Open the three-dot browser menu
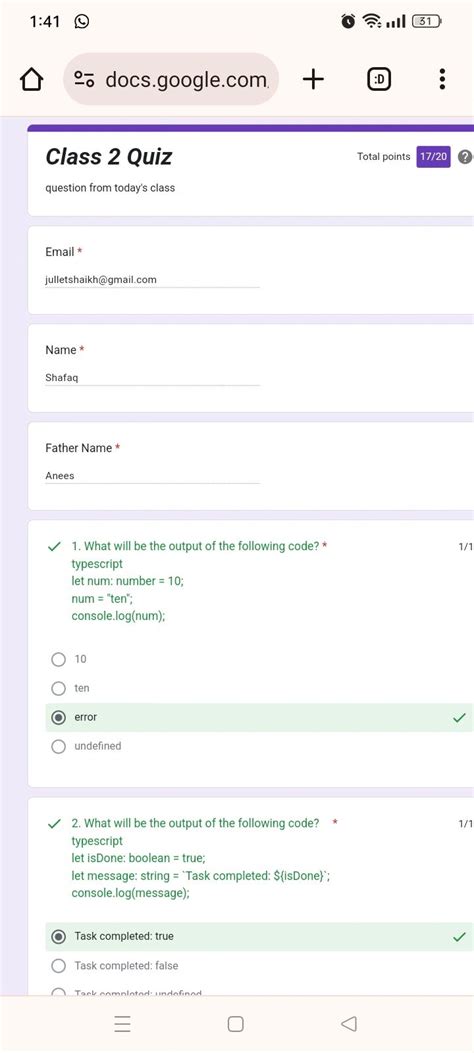474x1053 pixels. [x=442, y=79]
